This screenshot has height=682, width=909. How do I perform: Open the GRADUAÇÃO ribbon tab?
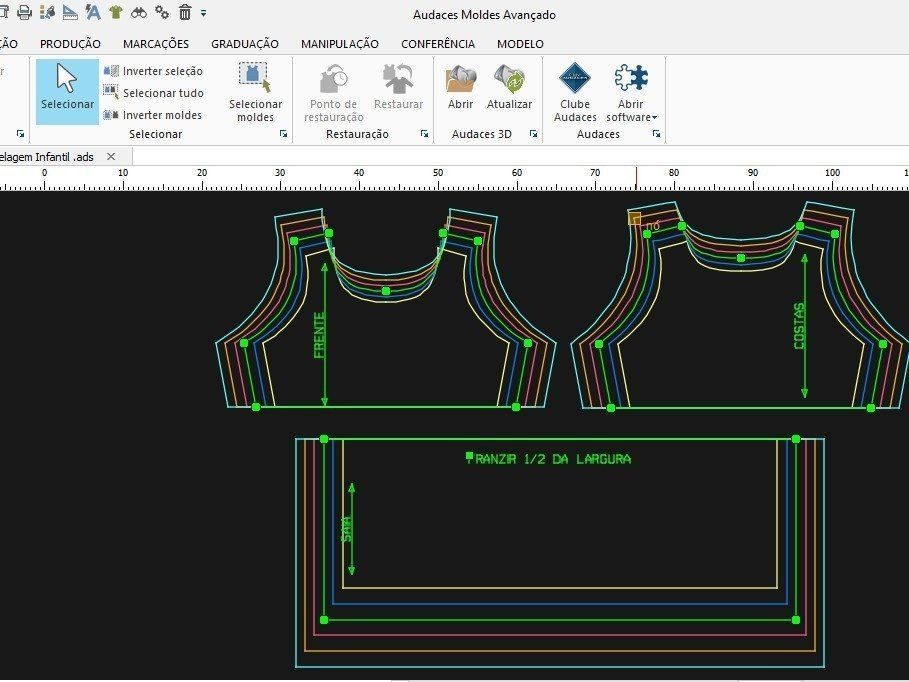[x=245, y=44]
